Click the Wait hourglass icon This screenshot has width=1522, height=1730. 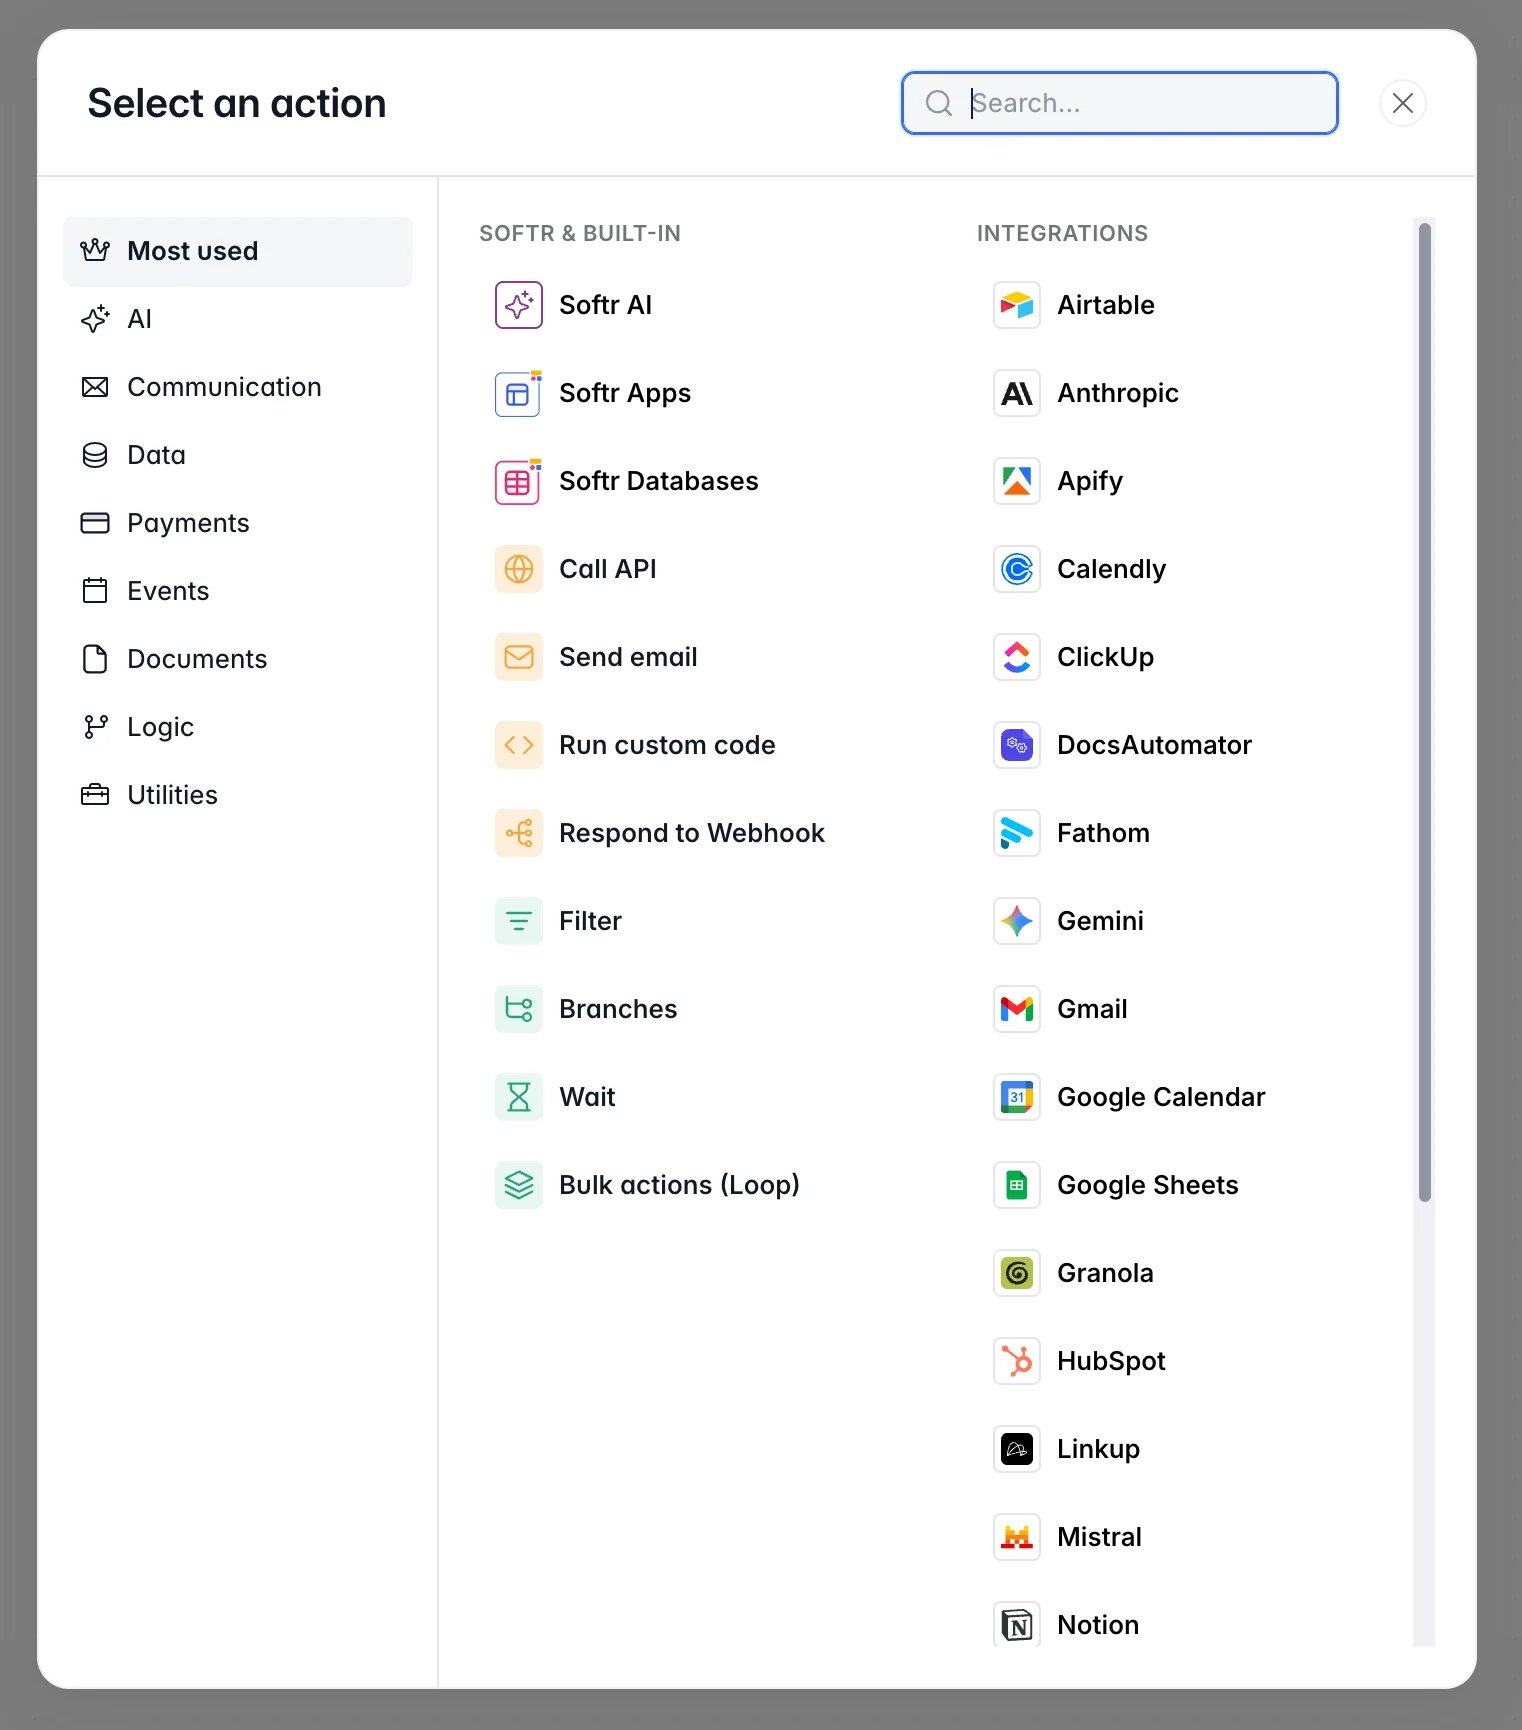click(x=518, y=1097)
